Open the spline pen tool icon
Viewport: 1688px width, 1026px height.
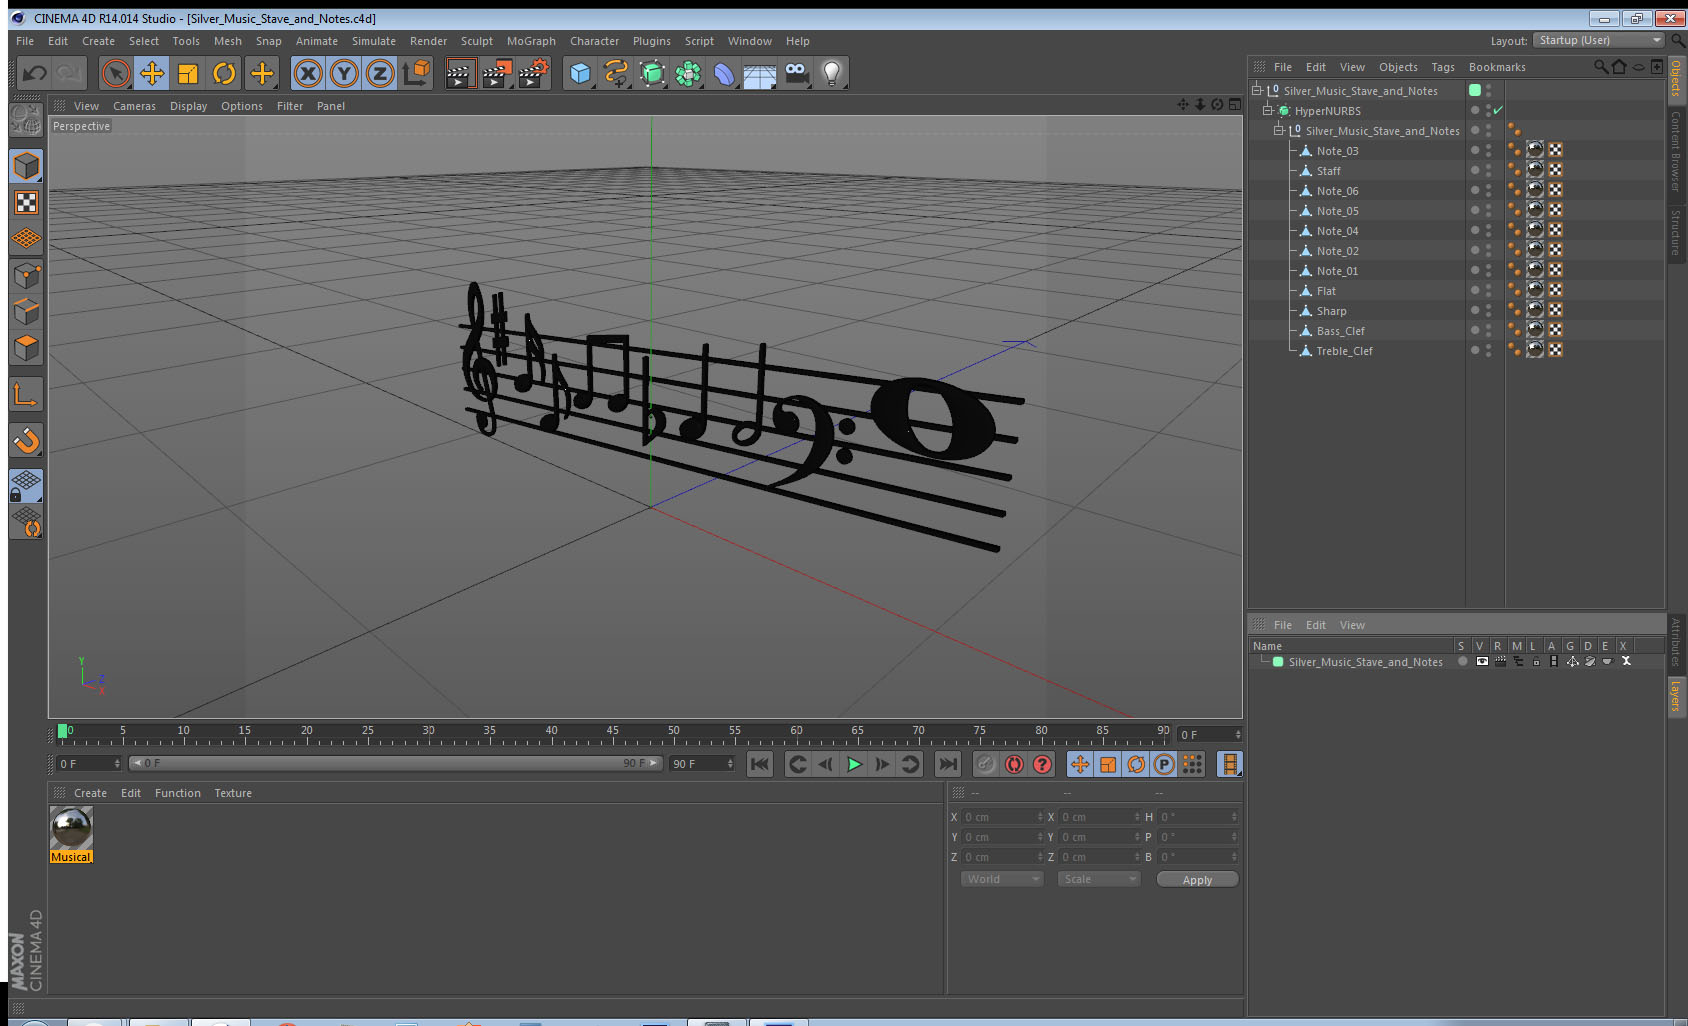coord(616,73)
